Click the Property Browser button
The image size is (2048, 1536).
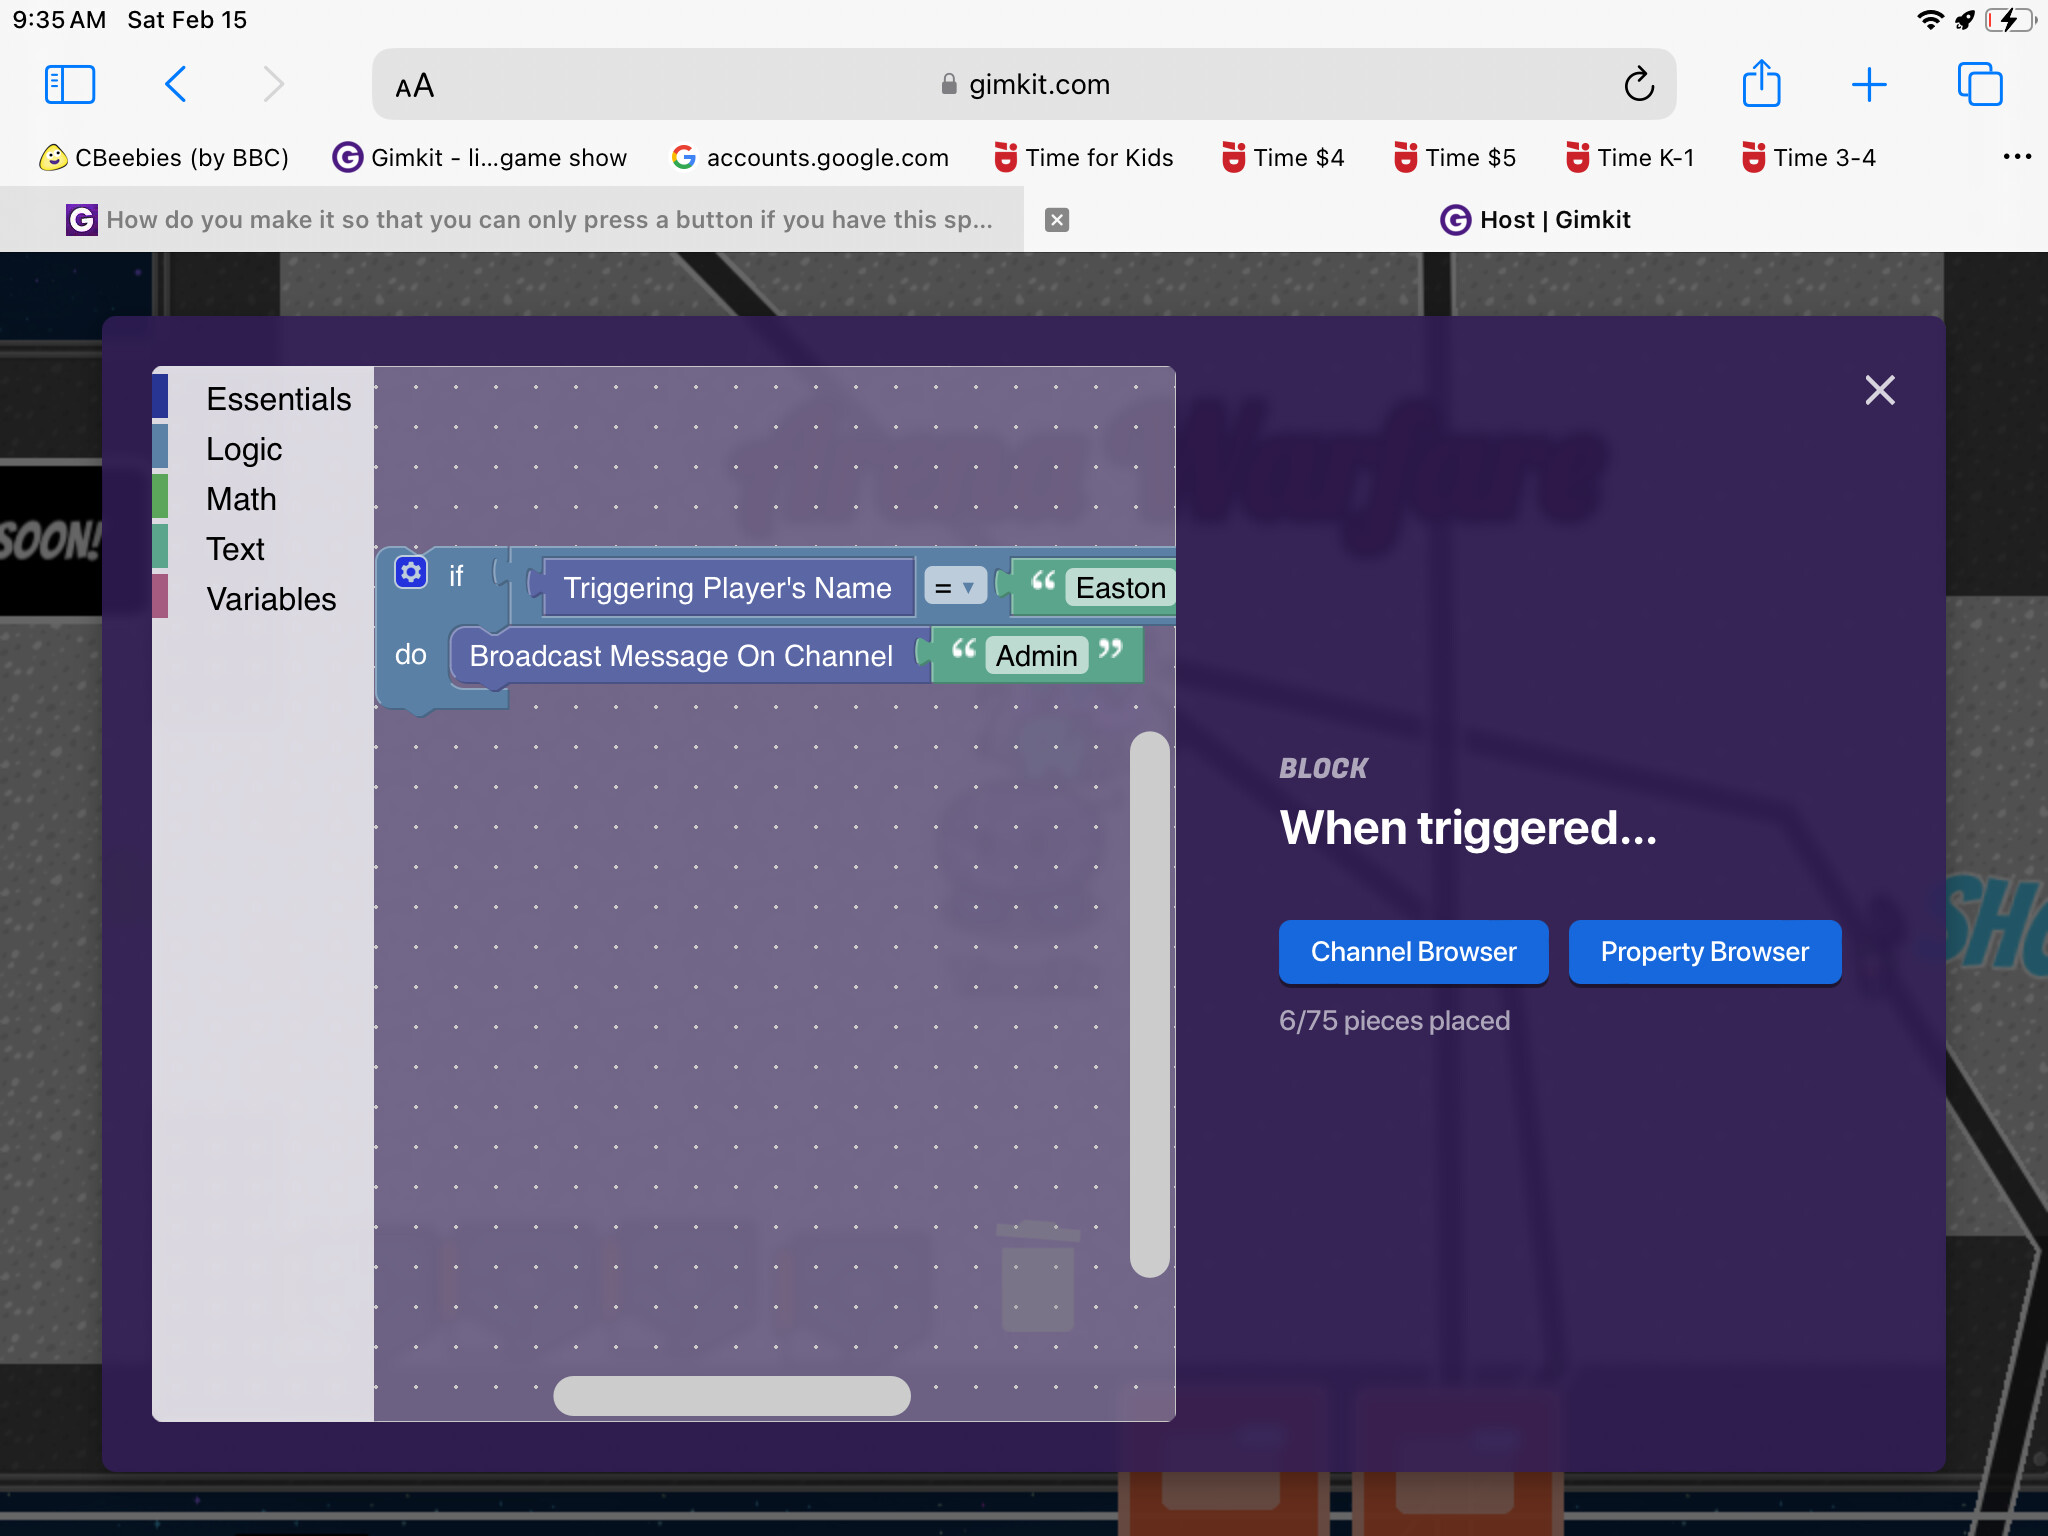[x=1704, y=951]
